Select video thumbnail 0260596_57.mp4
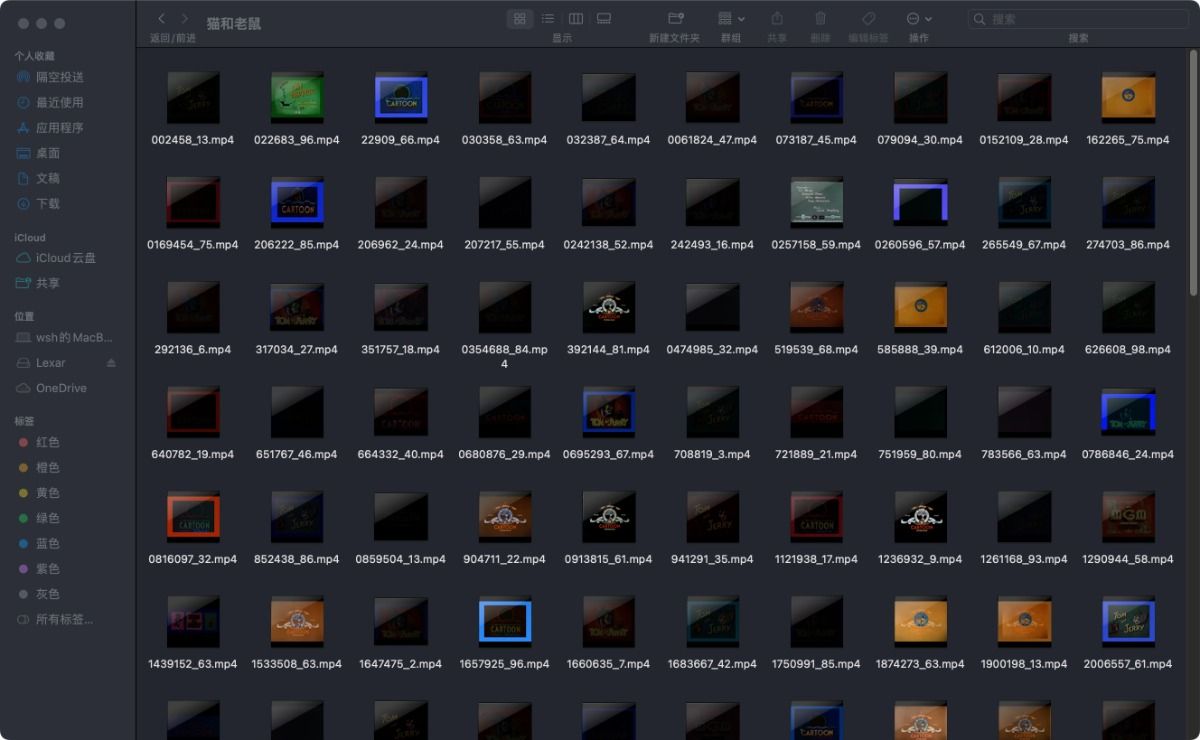 (920, 202)
